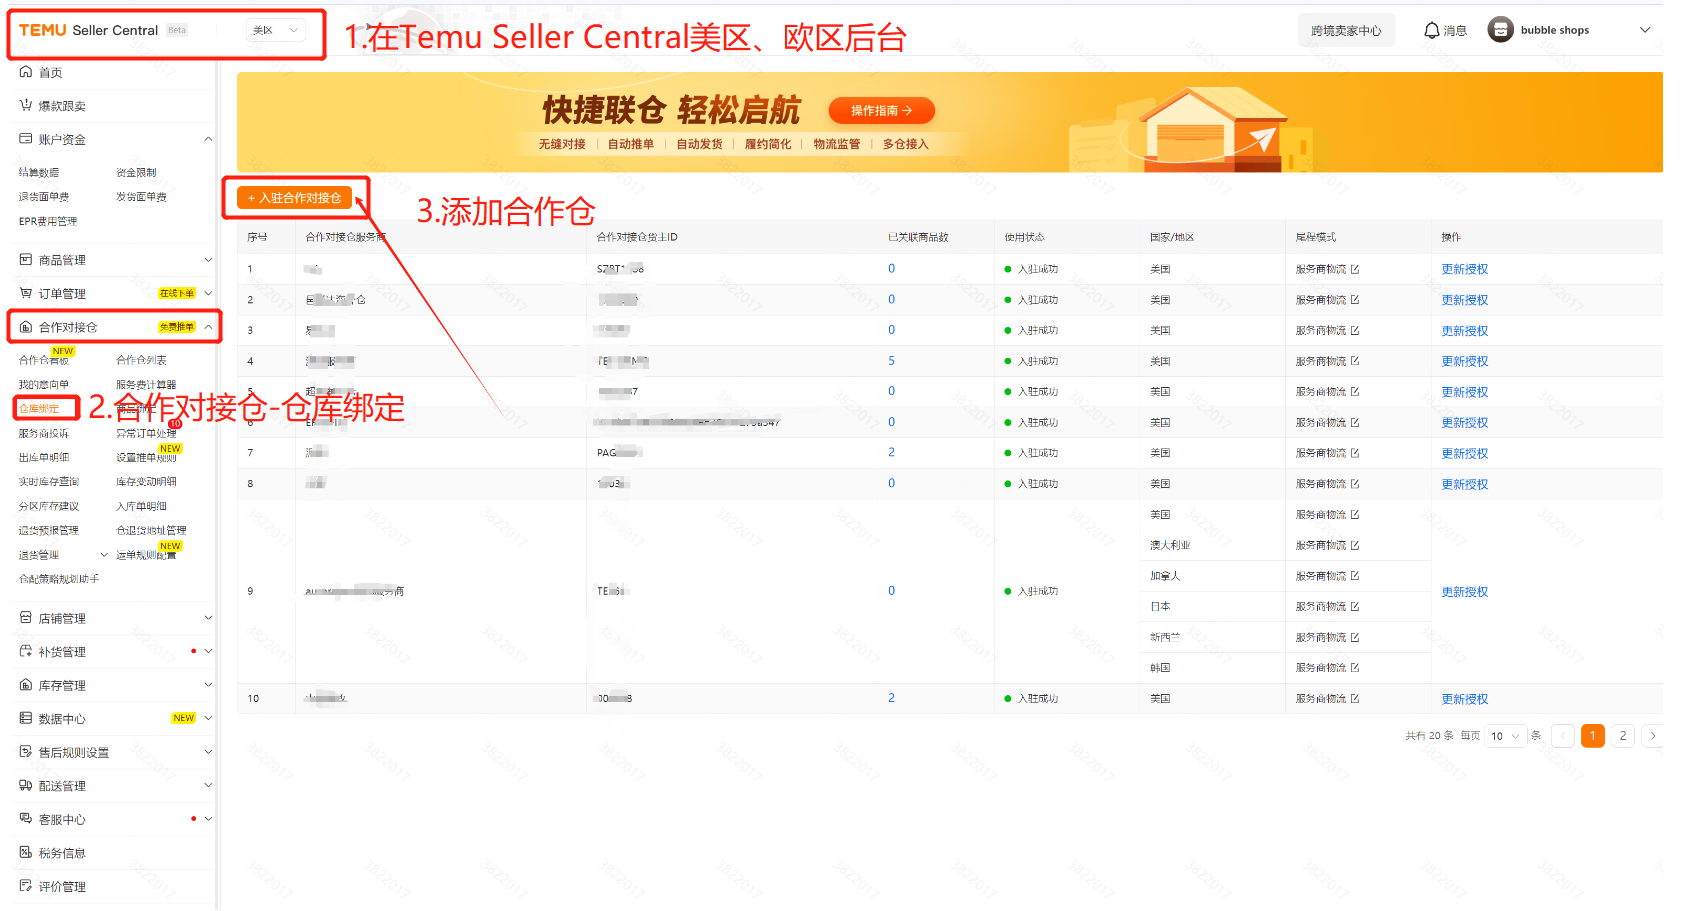This screenshot has height=911, width=1684.
Task: Click the 快捷联仓 轻松启航 banner
Action: point(950,122)
